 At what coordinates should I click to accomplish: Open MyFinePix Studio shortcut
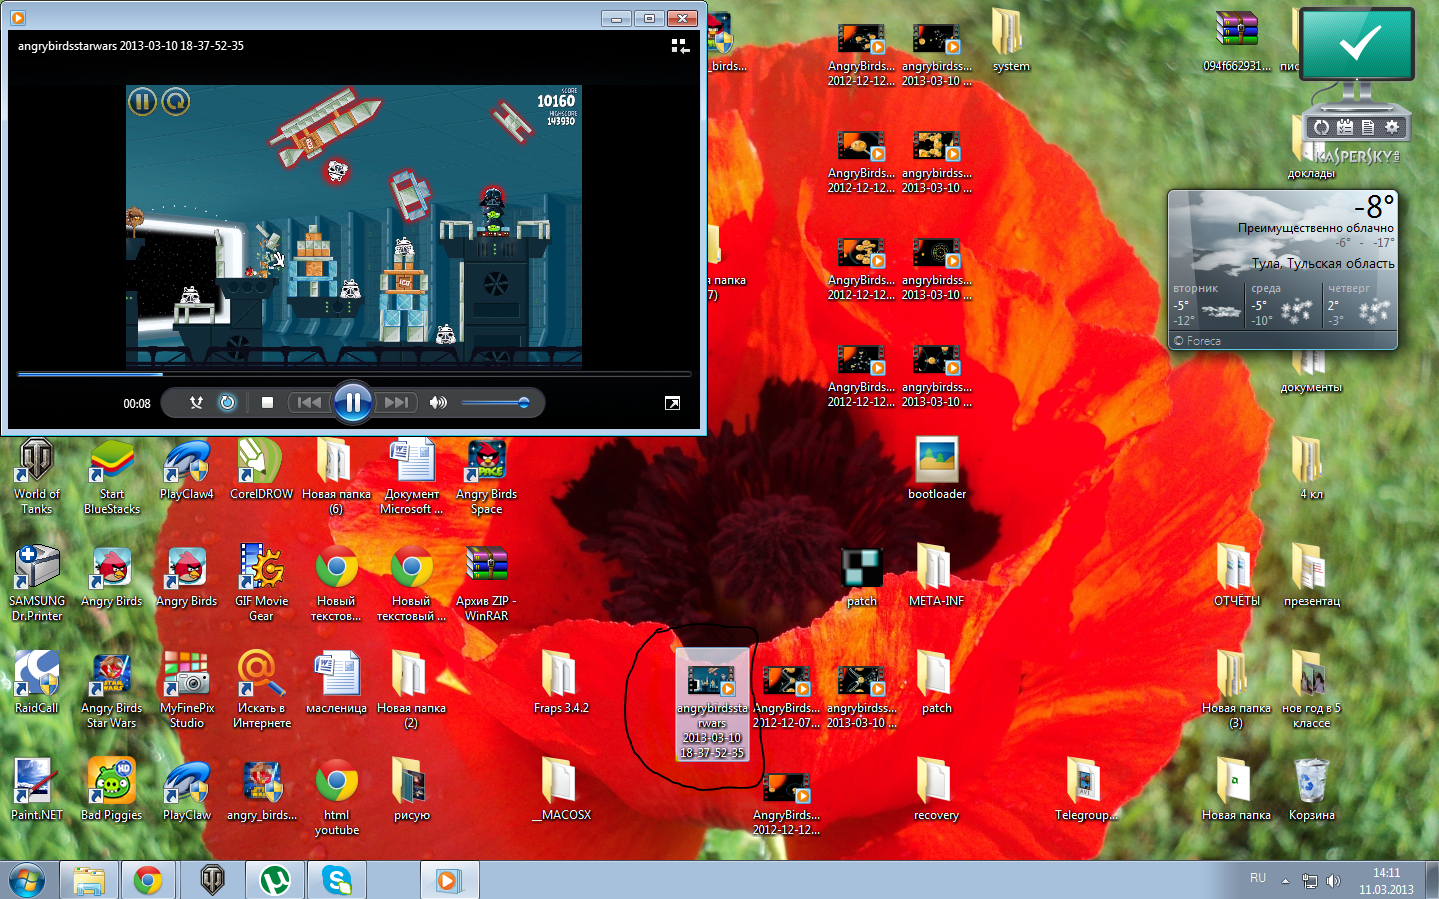pyautogui.click(x=187, y=691)
